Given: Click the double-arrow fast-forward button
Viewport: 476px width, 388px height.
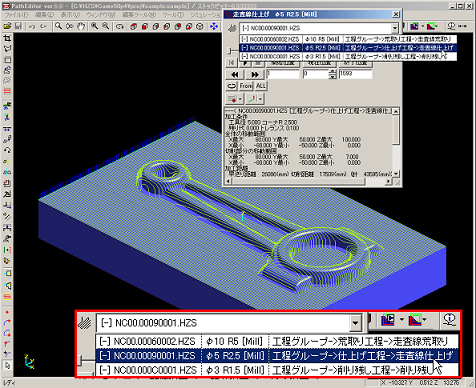Looking at the screenshot, I should click(x=255, y=74).
